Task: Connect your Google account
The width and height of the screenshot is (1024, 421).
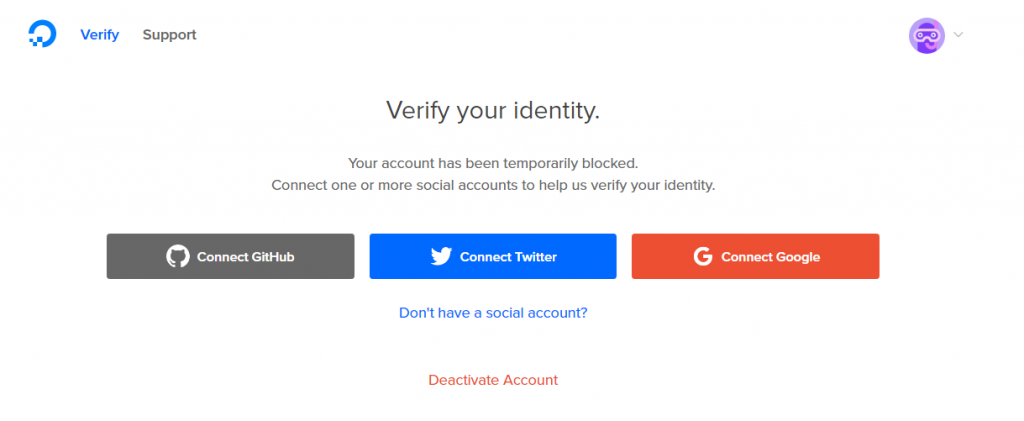Action: (756, 257)
